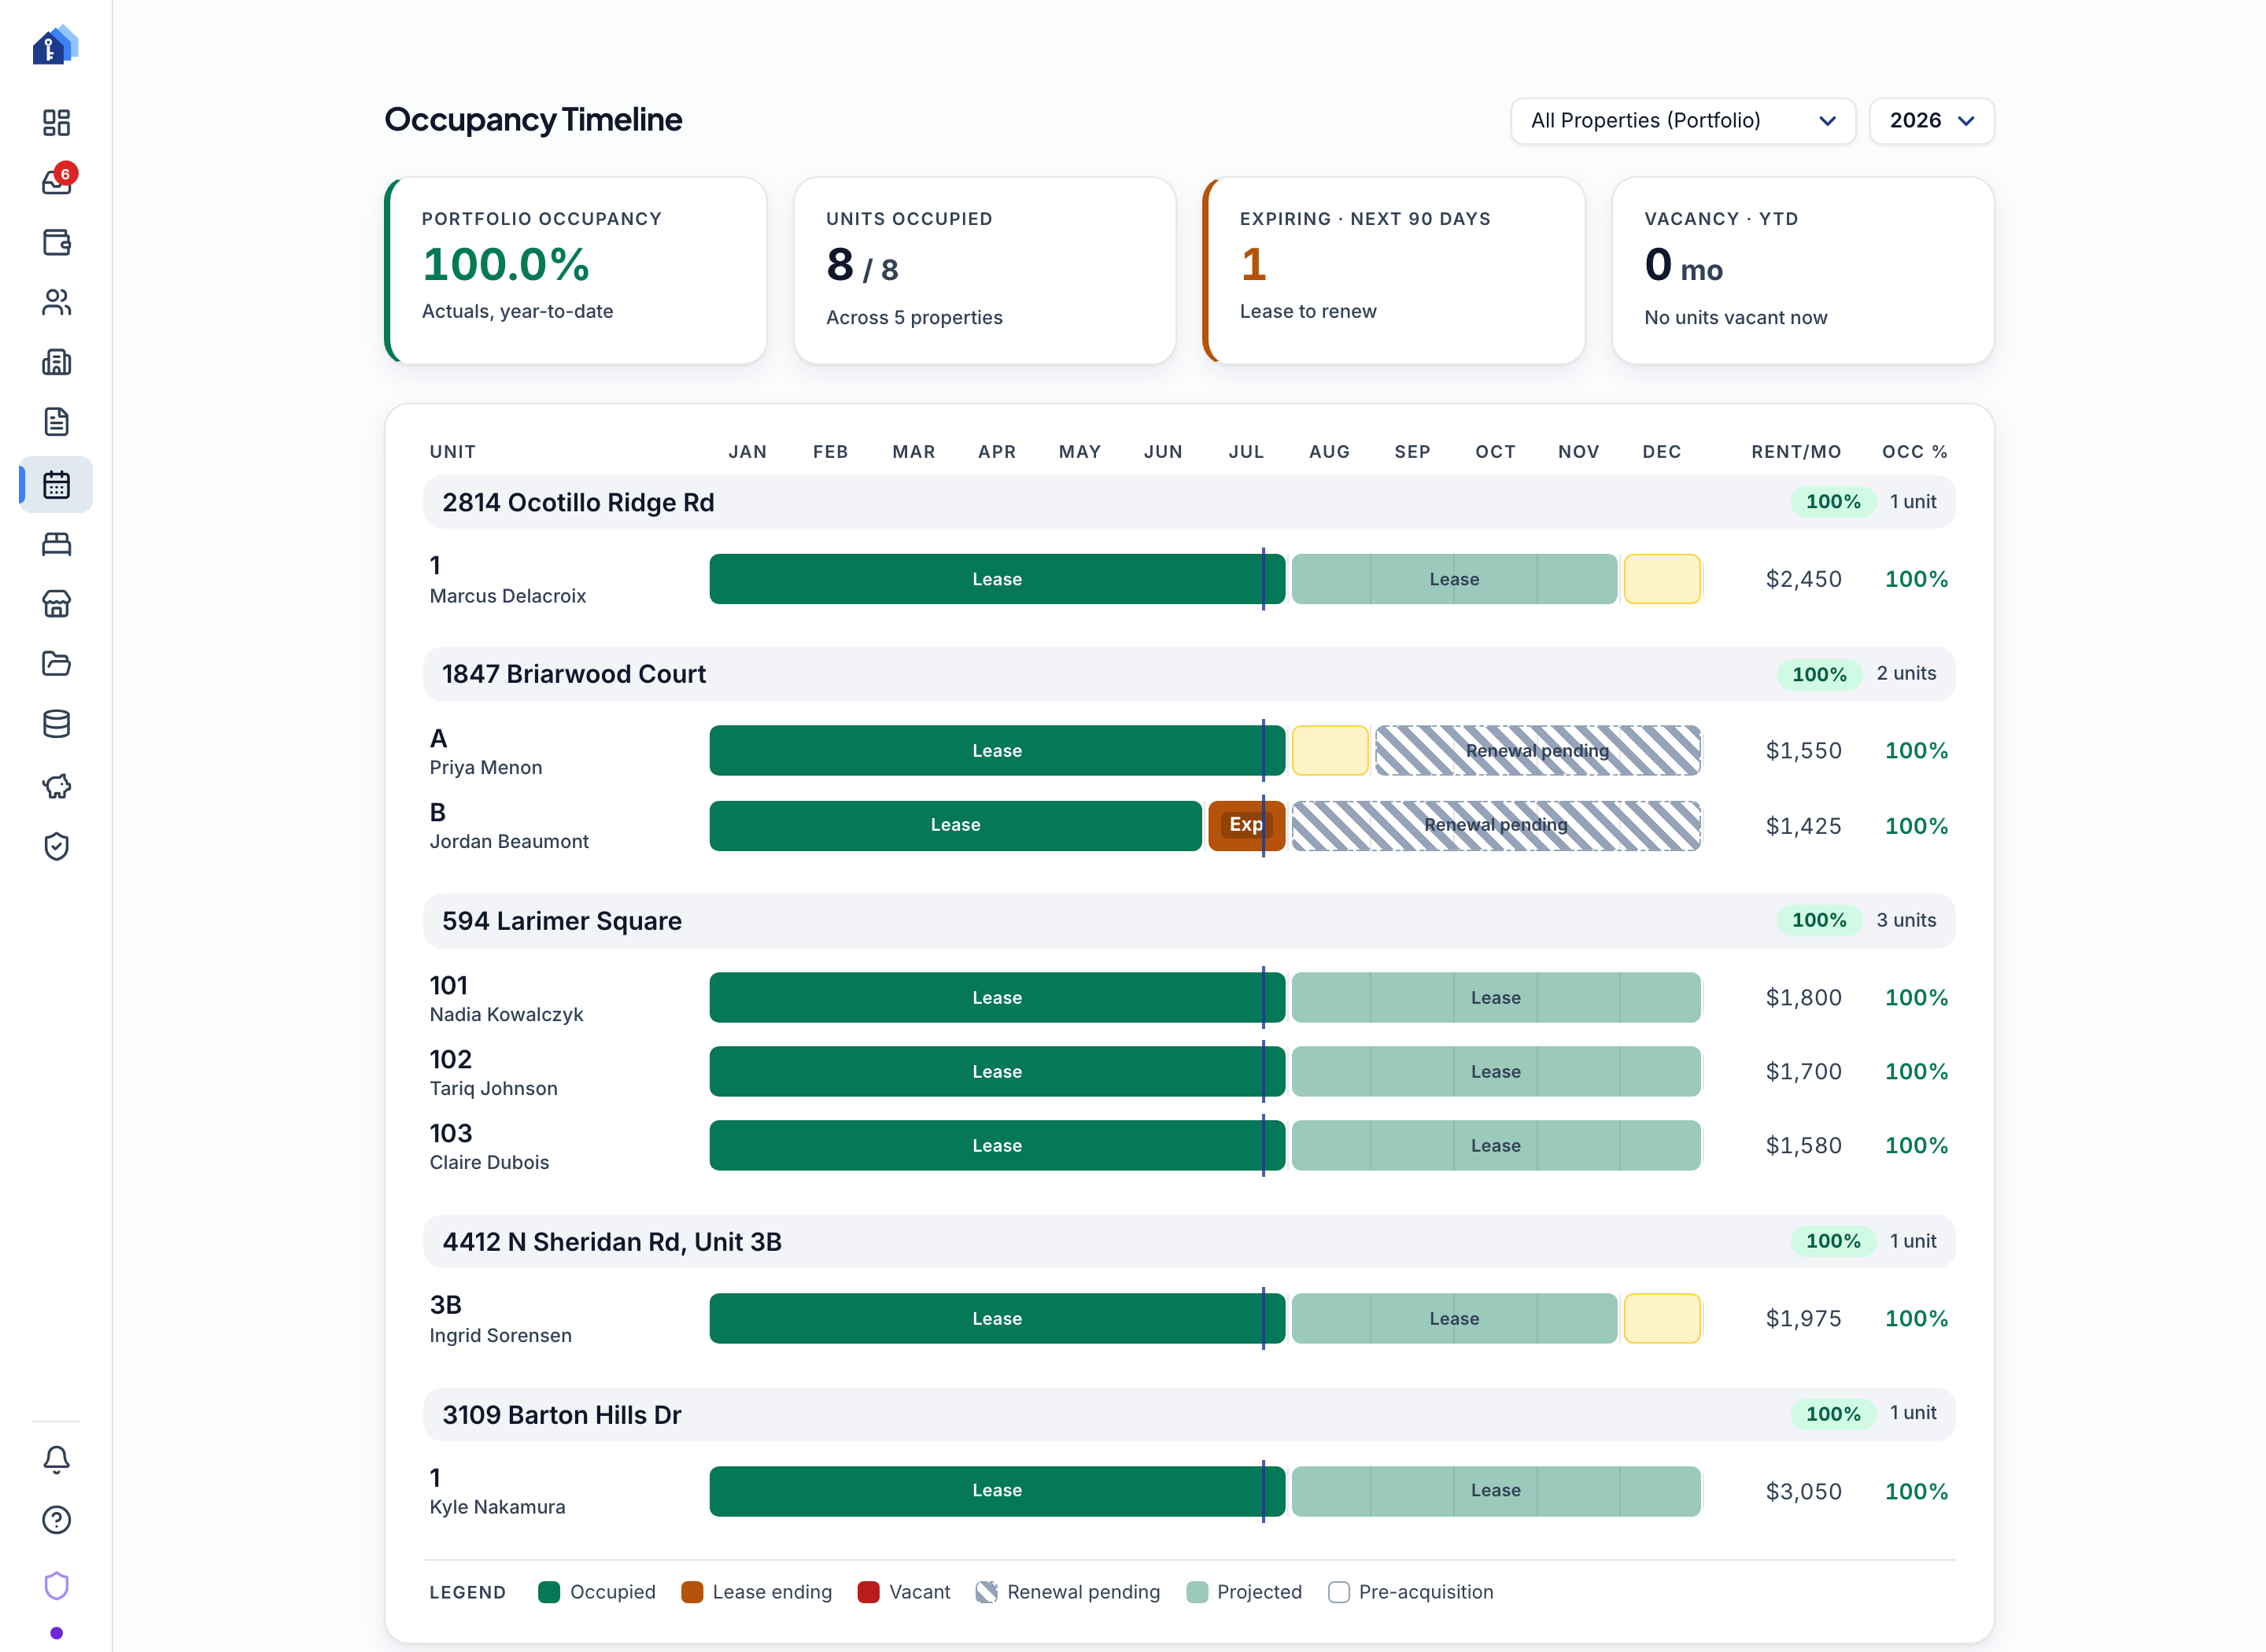Click the JUL month column header
The image size is (2266, 1652).
pos(1246,452)
